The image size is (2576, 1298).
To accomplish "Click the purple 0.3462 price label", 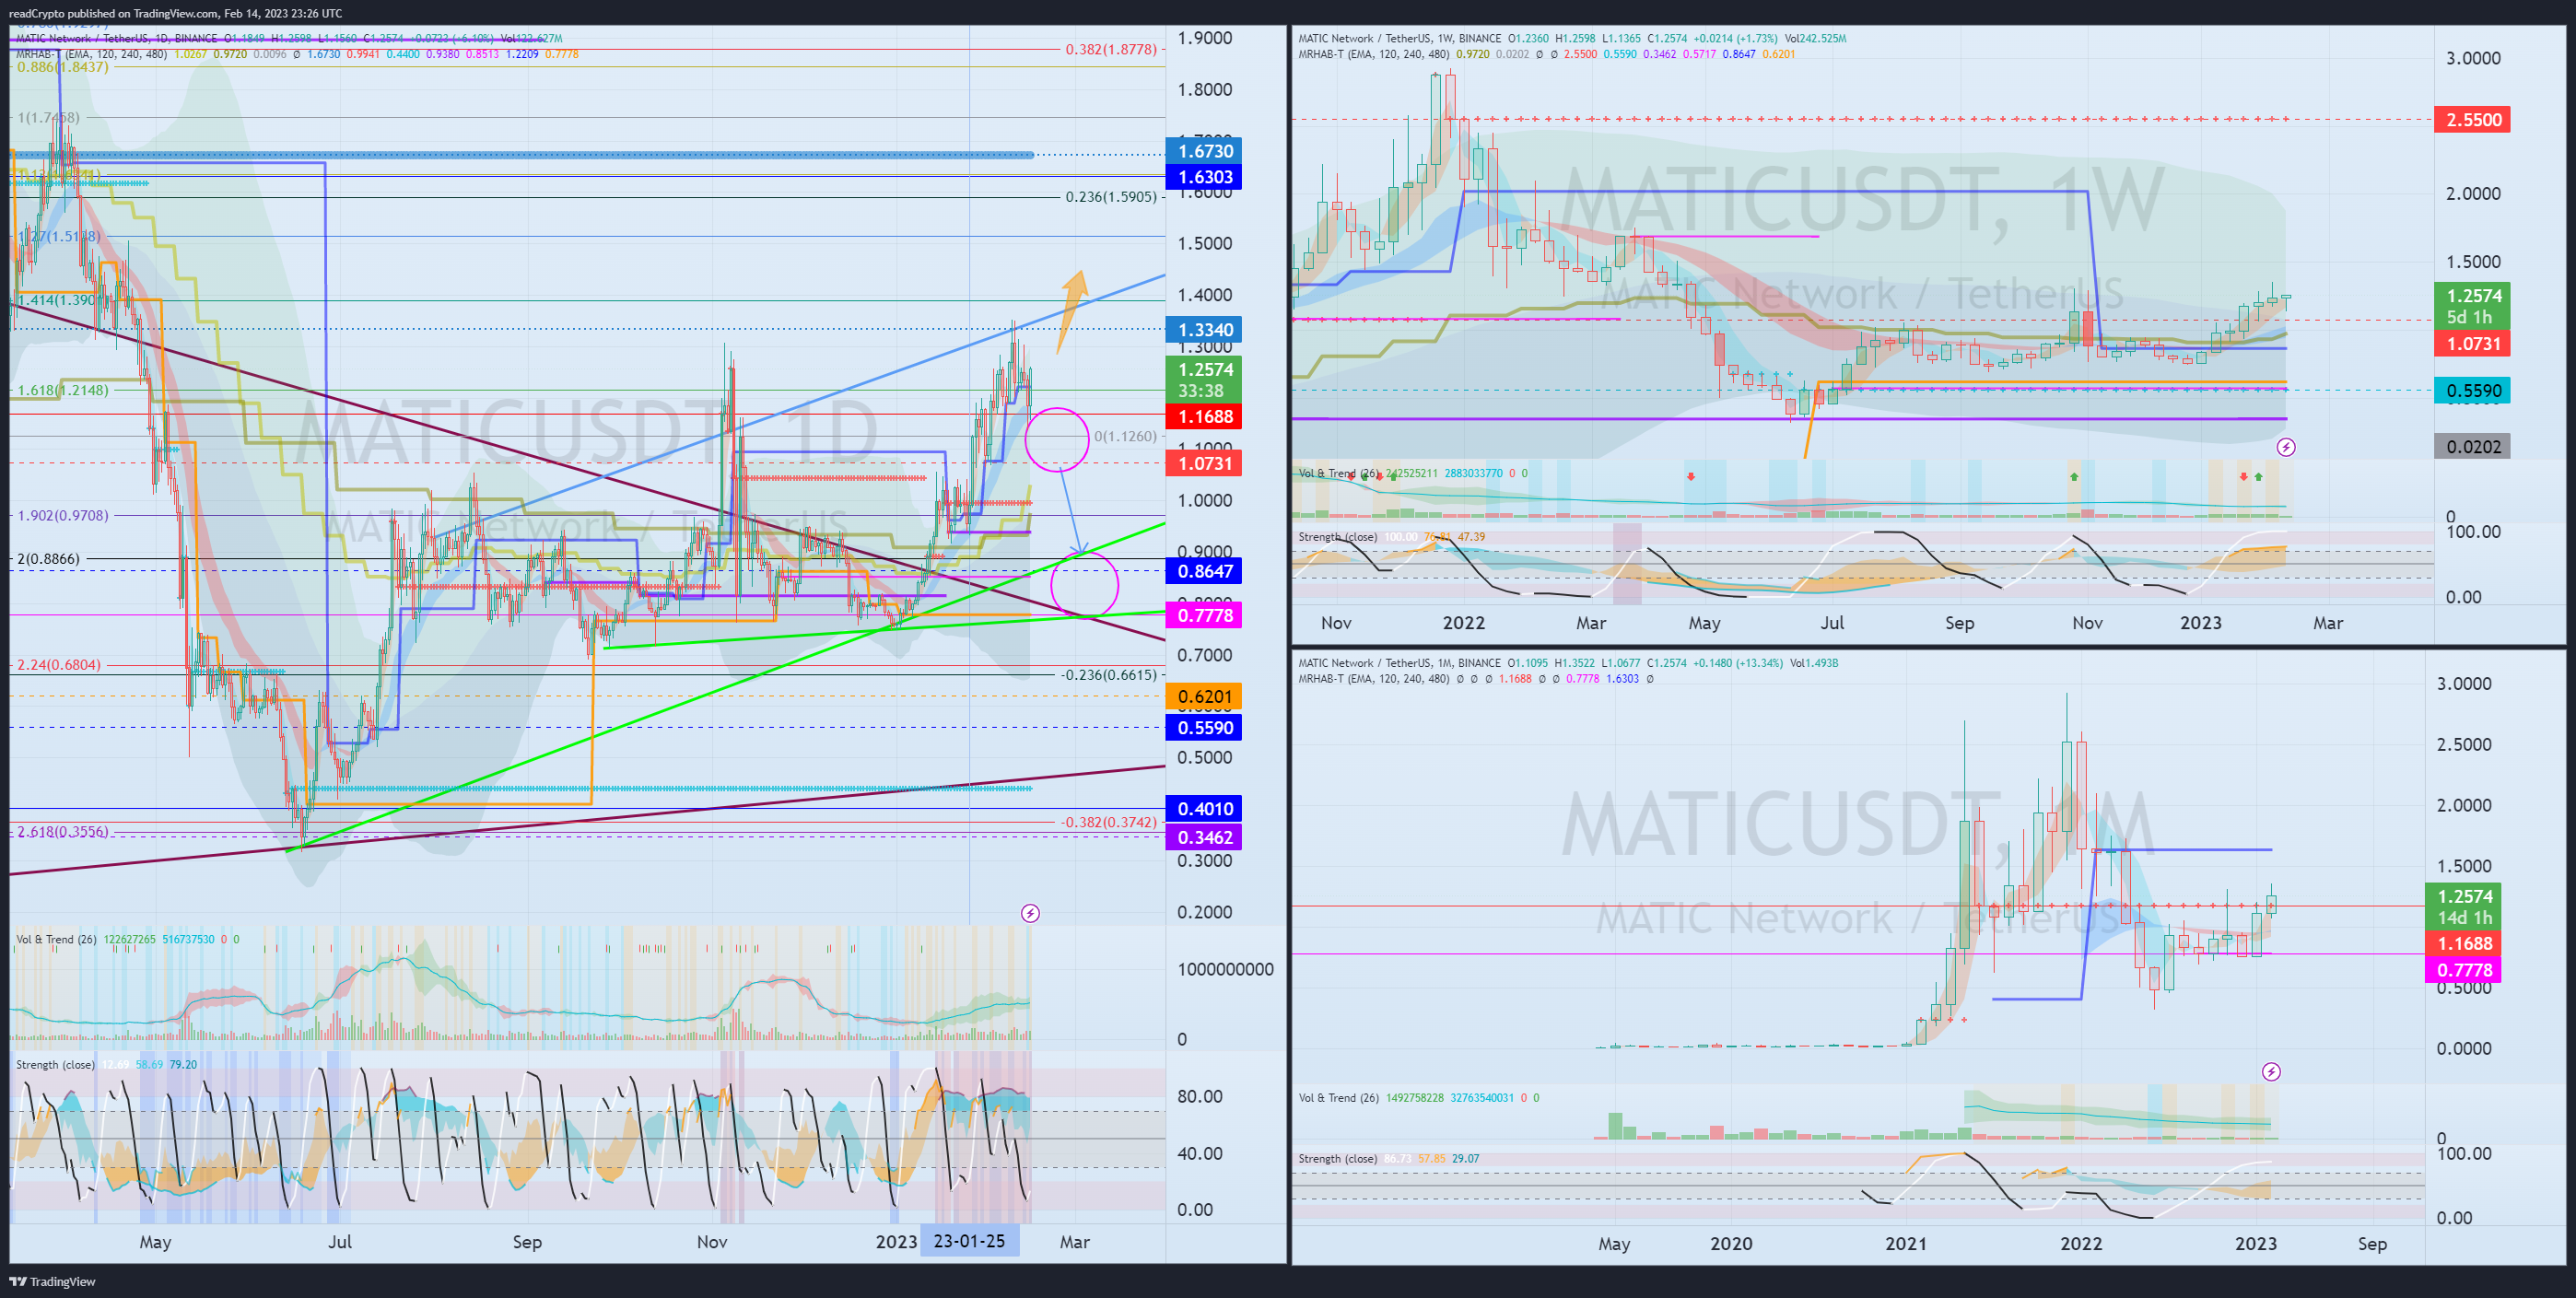I will click(x=1204, y=837).
